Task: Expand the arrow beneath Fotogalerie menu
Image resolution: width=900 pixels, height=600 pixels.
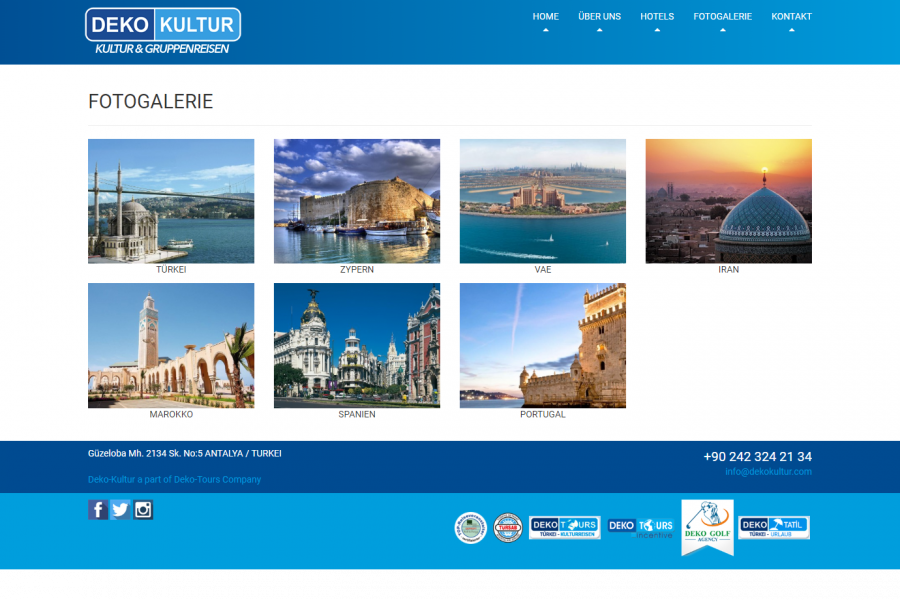Action: point(722,30)
